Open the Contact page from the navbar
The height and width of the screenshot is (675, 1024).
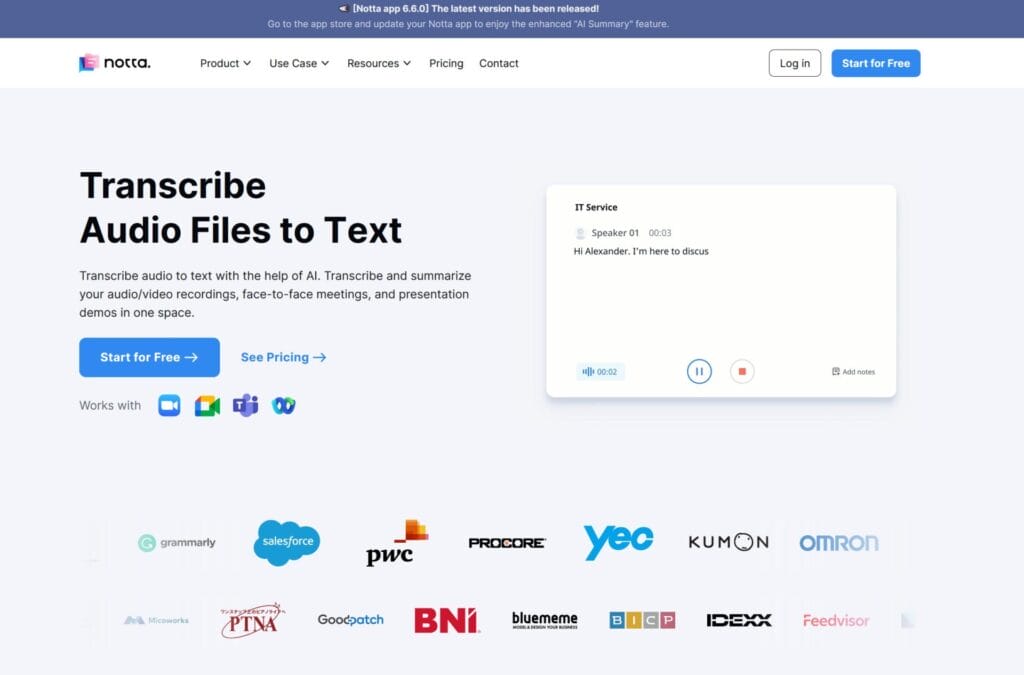tap(498, 63)
